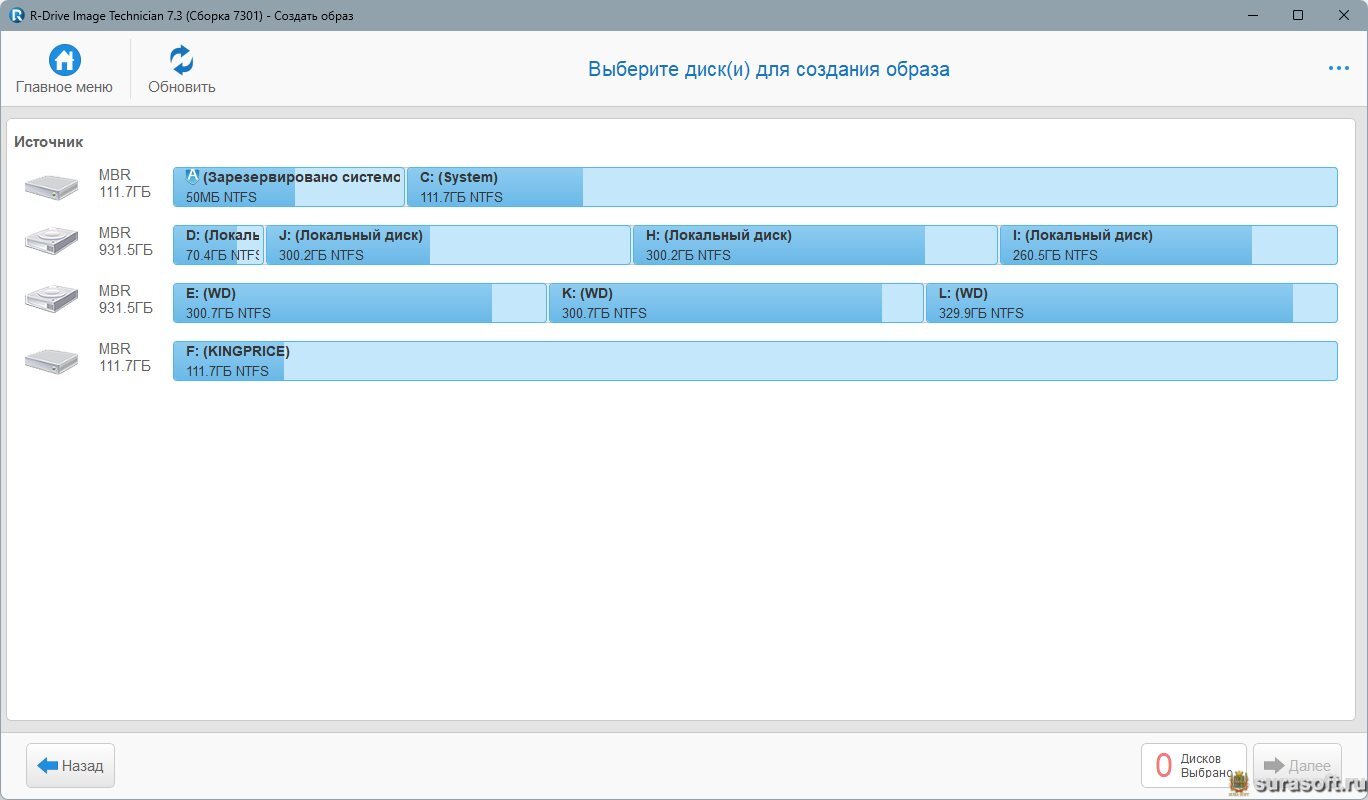1368x800 pixels.
Task: Select the I: (Локальный диск) 260.5ГБ partition
Action: coord(1169,245)
